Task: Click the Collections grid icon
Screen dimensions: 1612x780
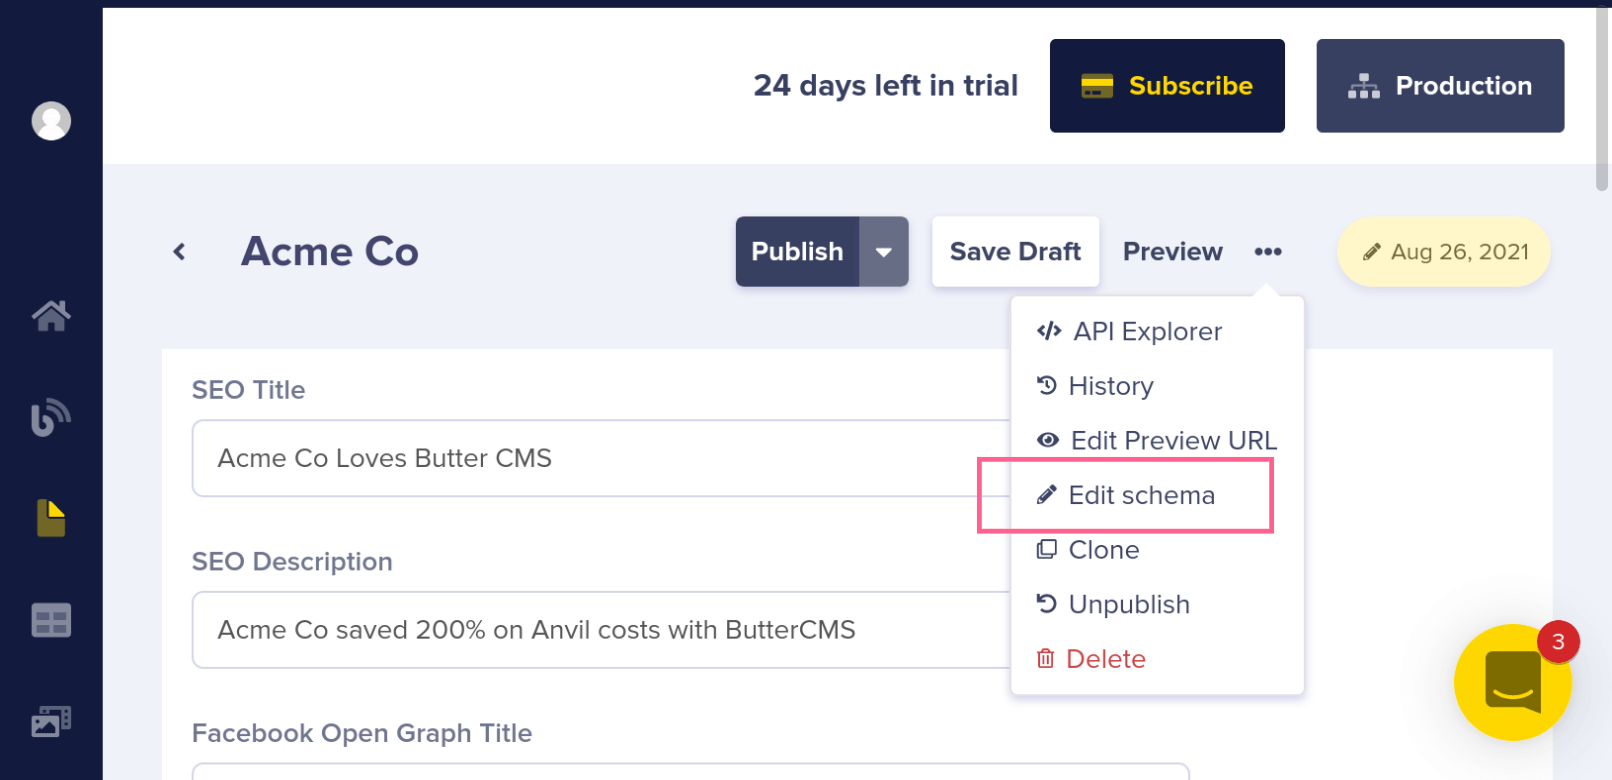Action: pyautogui.click(x=51, y=619)
